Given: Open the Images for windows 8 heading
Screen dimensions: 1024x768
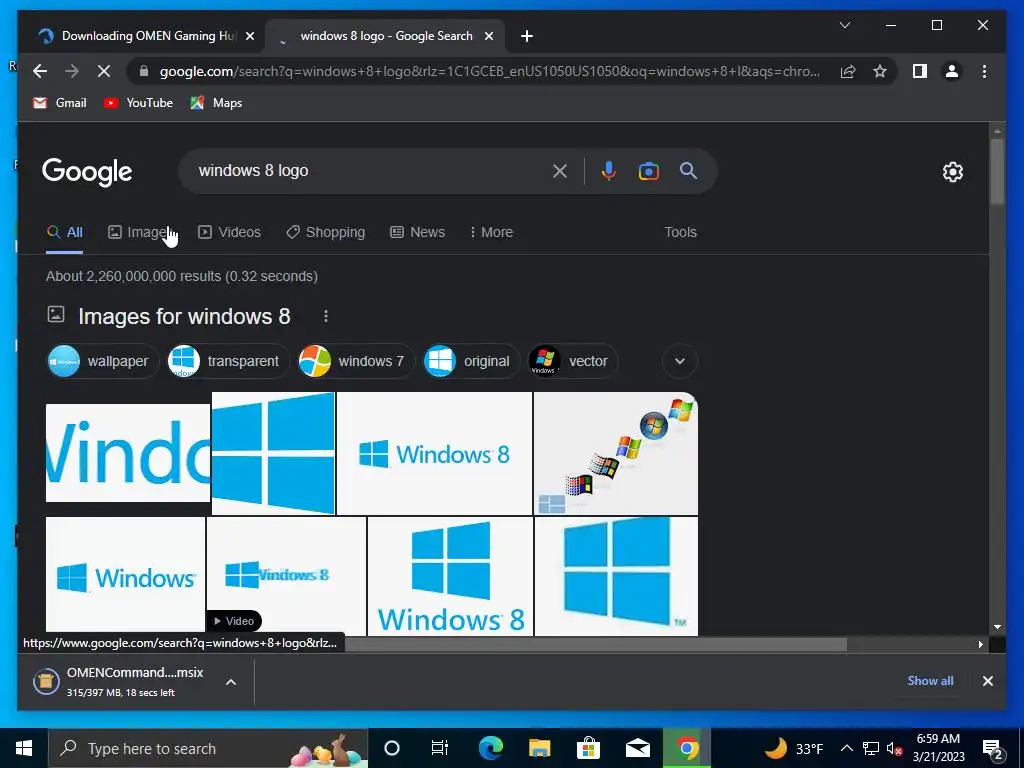Looking at the screenshot, I should point(184,317).
